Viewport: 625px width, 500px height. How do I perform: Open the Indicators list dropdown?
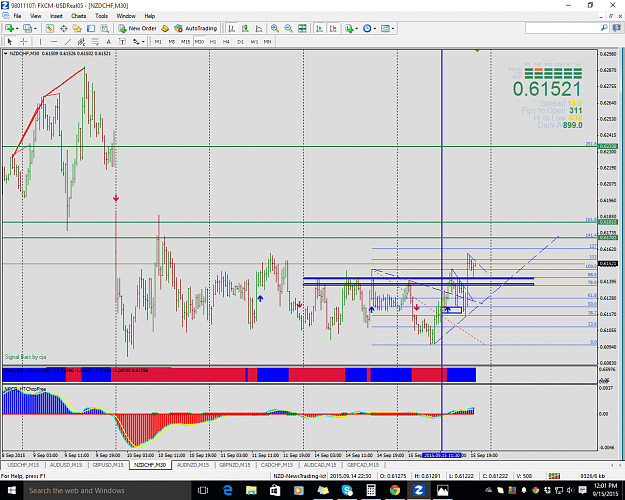[351, 28]
